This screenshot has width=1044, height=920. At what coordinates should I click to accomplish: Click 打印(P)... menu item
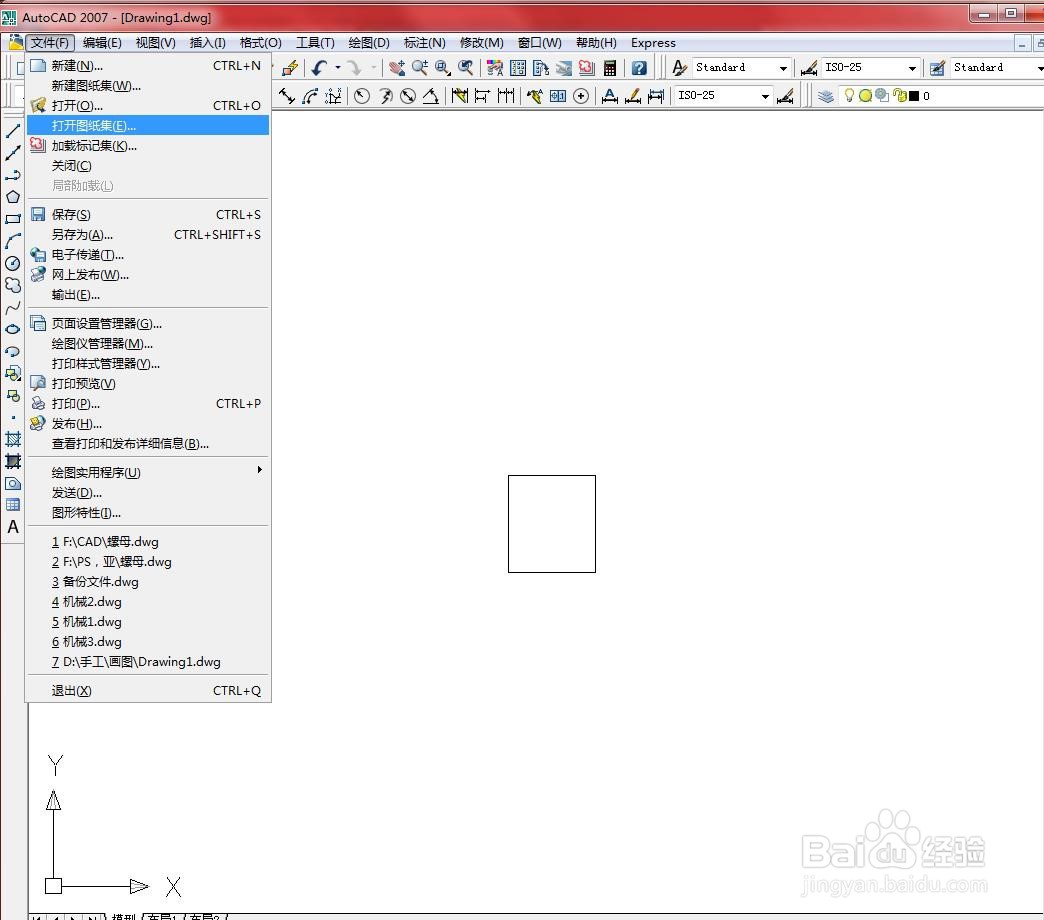[x=148, y=403]
